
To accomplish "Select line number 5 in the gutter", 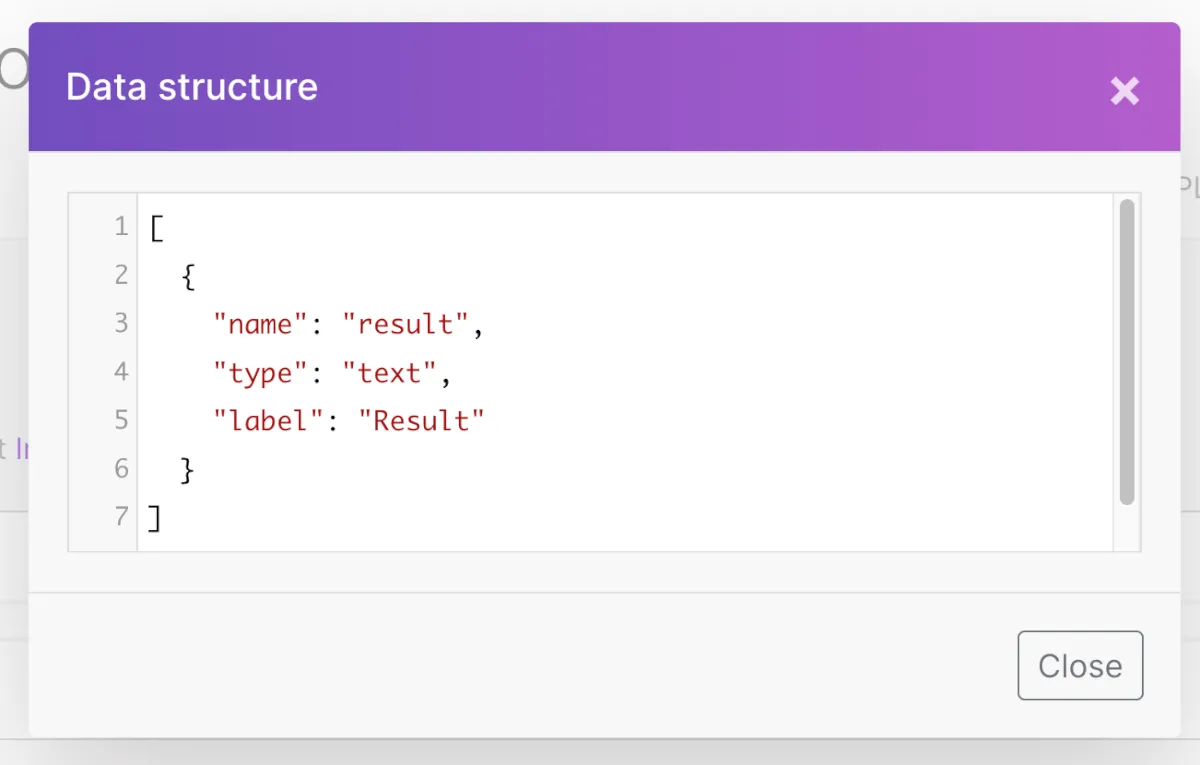I will [x=121, y=420].
